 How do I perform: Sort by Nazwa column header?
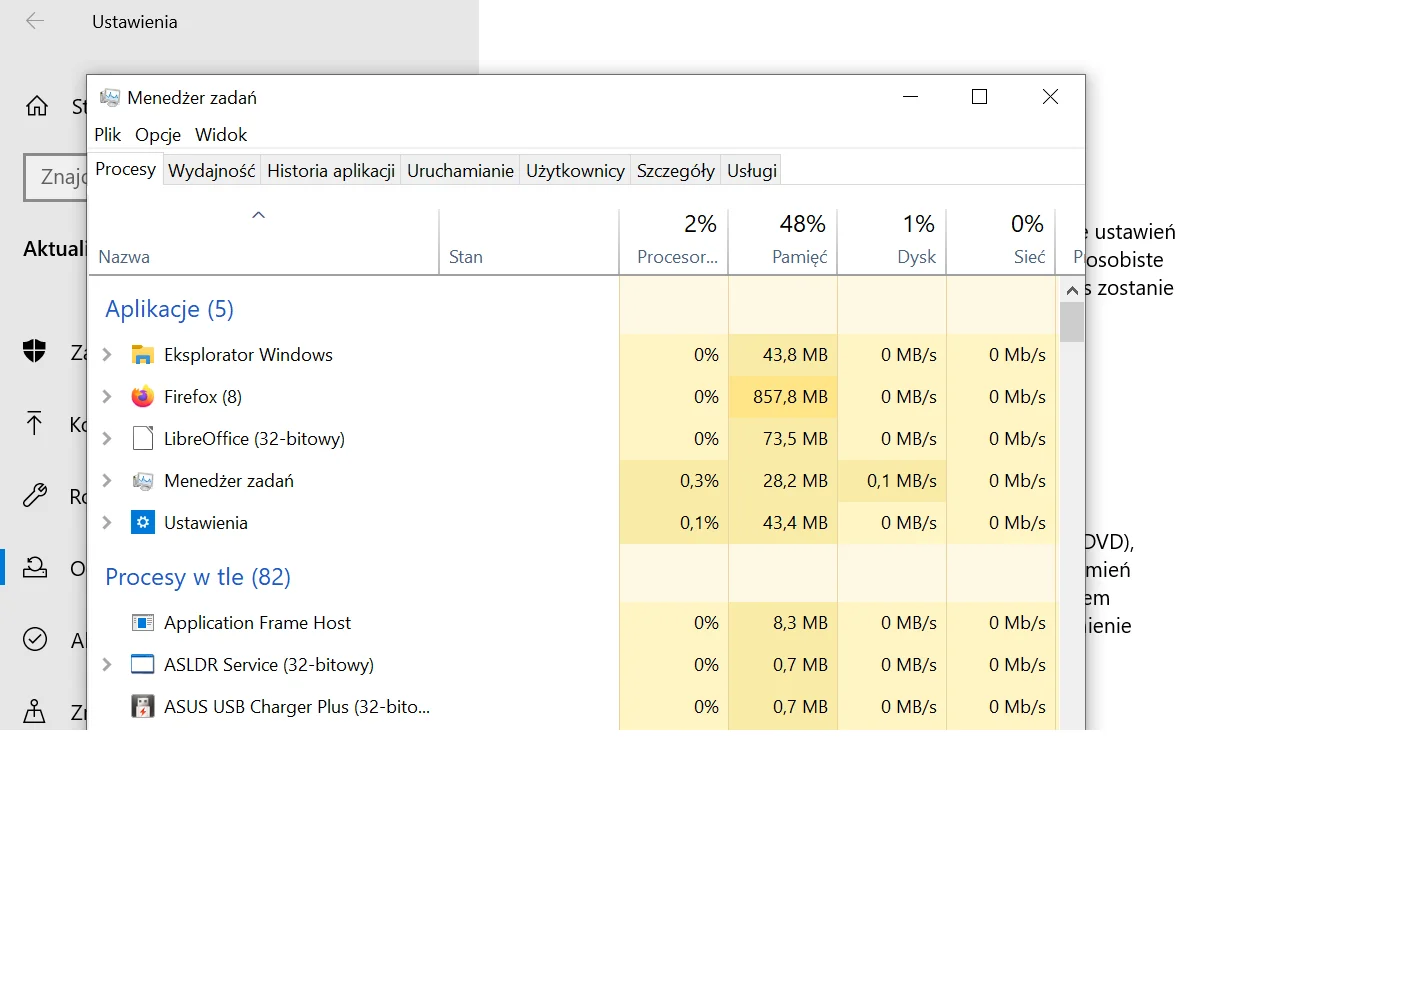point(263,241)
